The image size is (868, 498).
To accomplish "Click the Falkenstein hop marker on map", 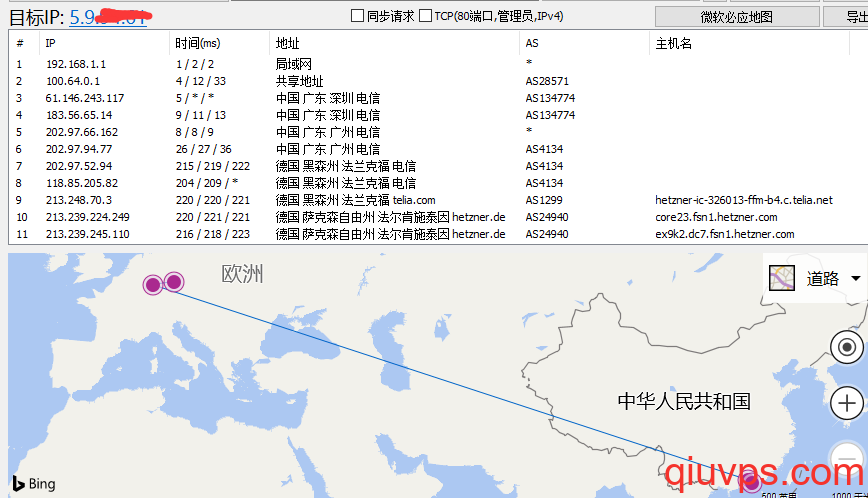I will pyautogui.click(x=174, y=282).
